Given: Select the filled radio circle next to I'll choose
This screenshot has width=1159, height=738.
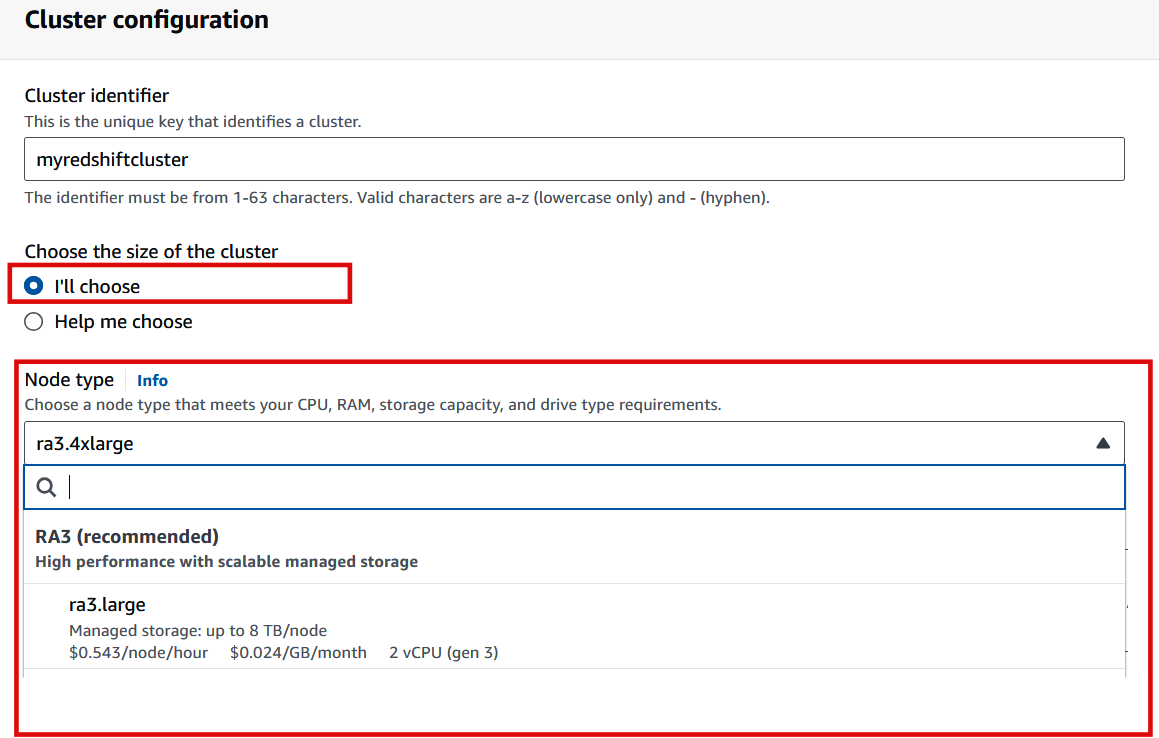Looking at the screenshot, I should coord(33,285).
